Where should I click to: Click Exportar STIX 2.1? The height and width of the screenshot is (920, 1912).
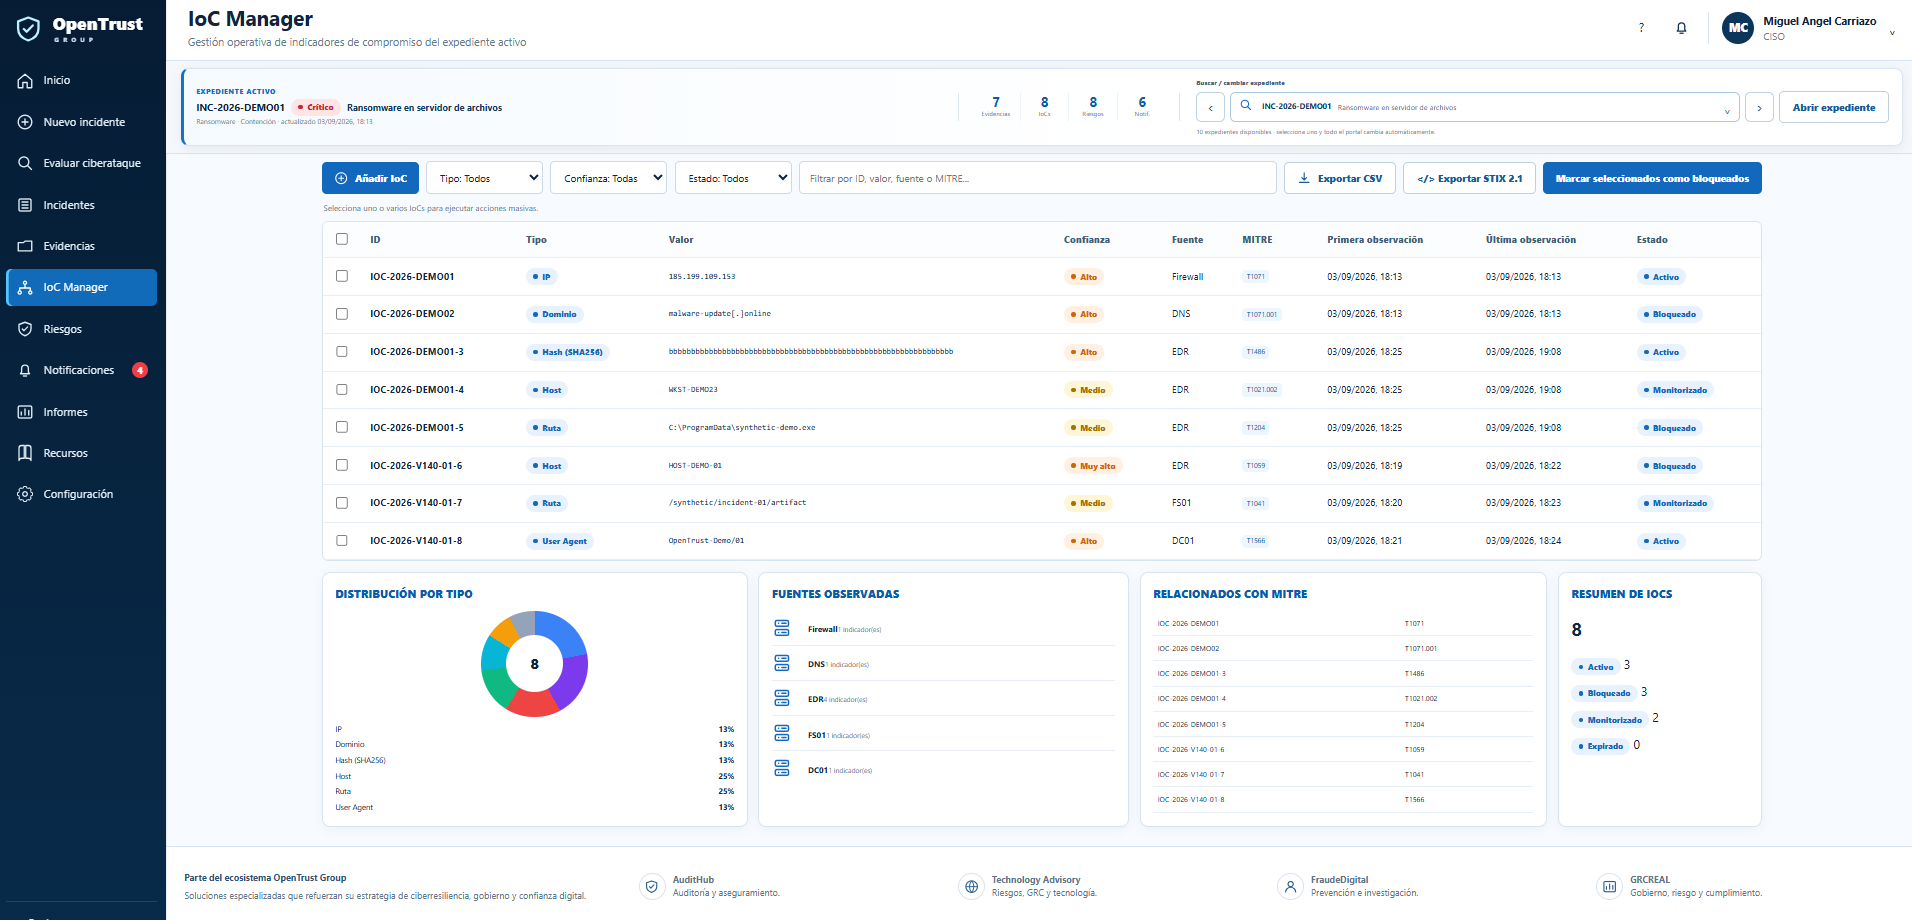click(x=1469, y=178)
